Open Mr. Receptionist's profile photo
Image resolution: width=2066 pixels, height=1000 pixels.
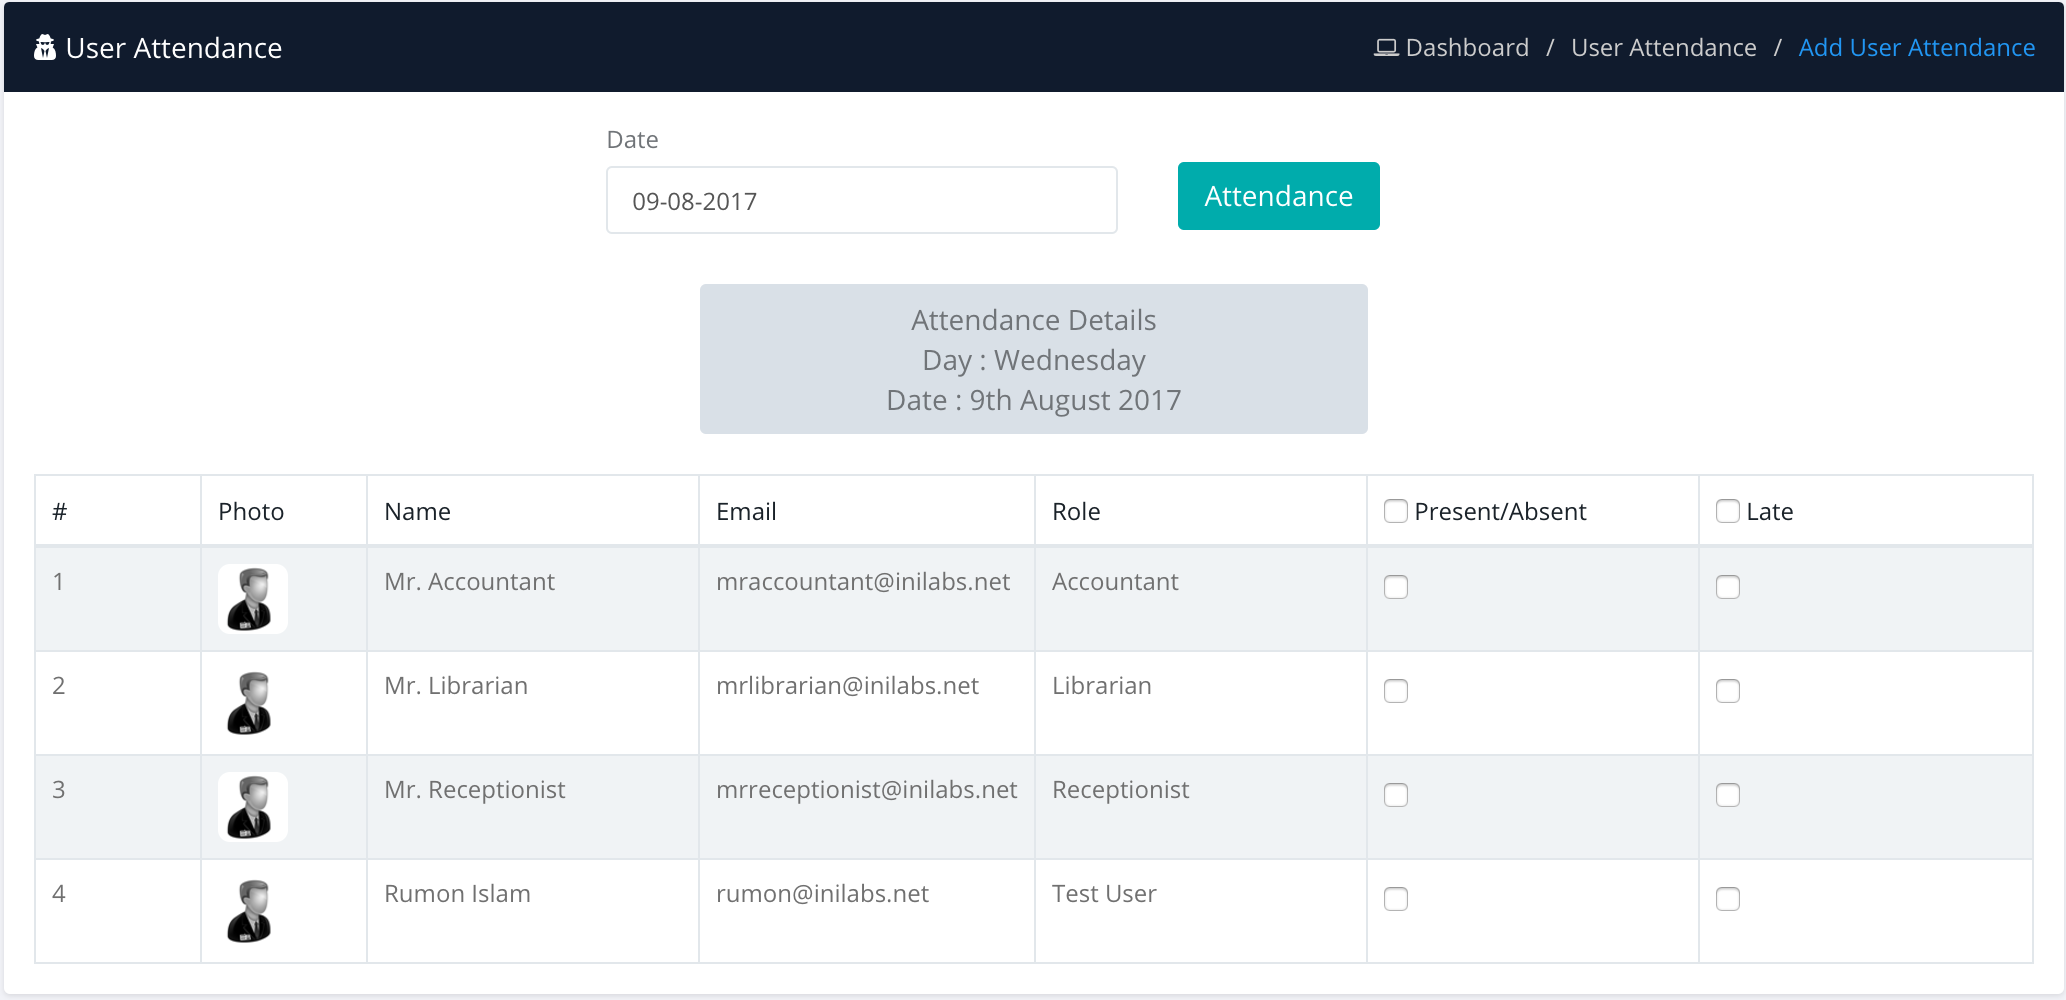coord(252,806)
